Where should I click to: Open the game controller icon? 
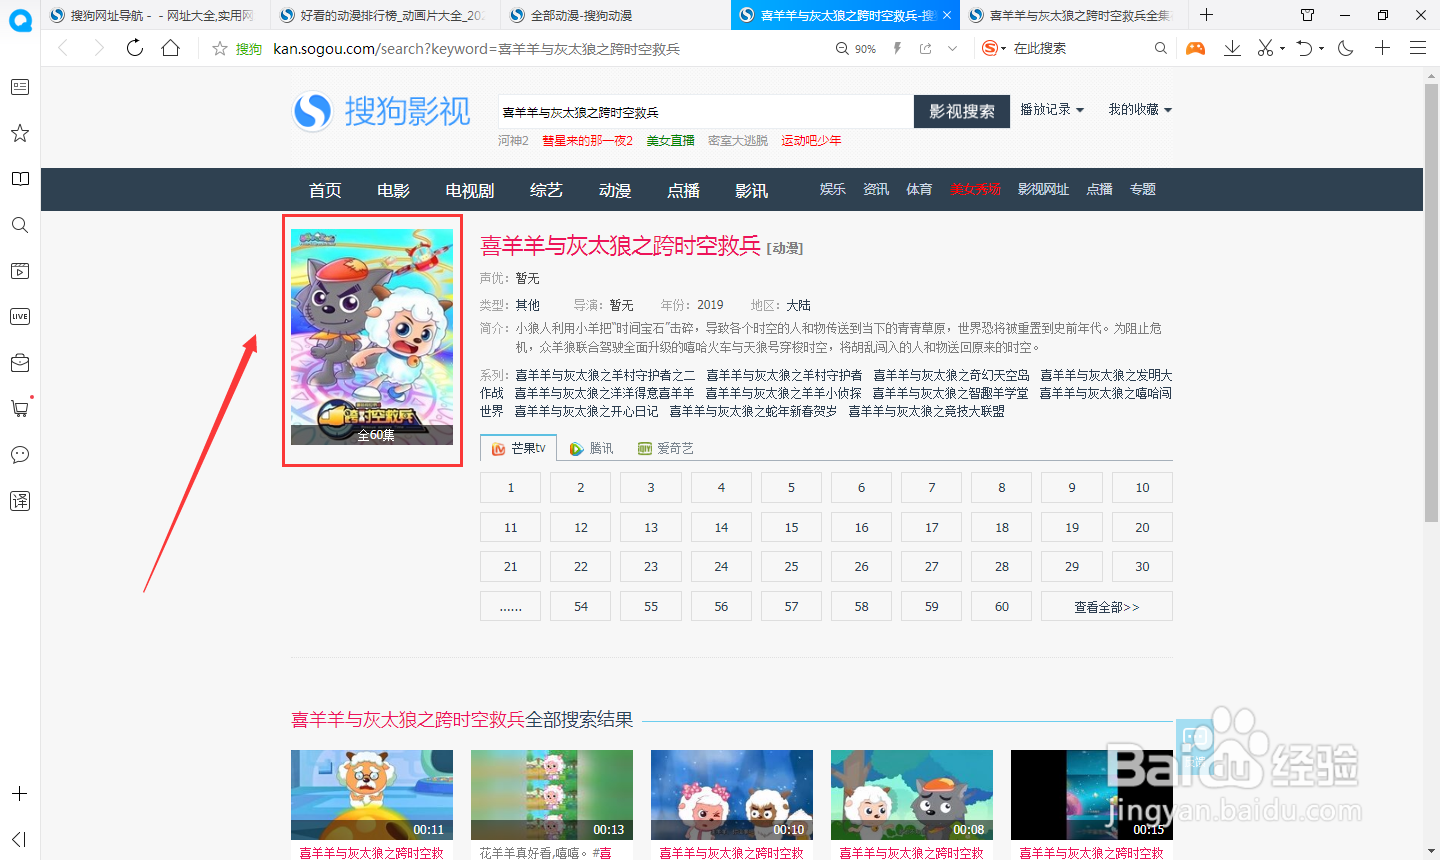1195,48
